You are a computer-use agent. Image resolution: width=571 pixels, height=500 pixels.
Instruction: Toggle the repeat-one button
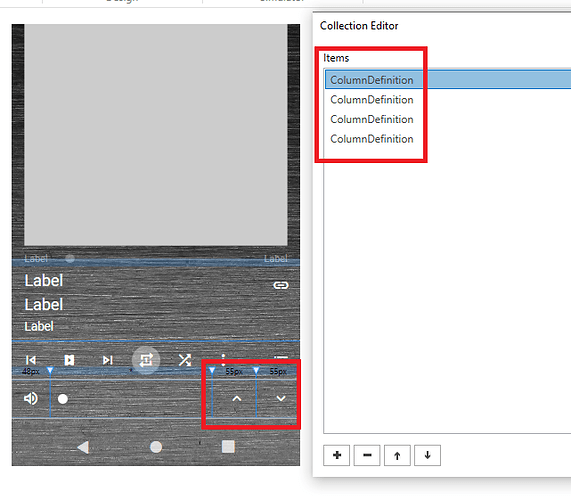[146, 360]
